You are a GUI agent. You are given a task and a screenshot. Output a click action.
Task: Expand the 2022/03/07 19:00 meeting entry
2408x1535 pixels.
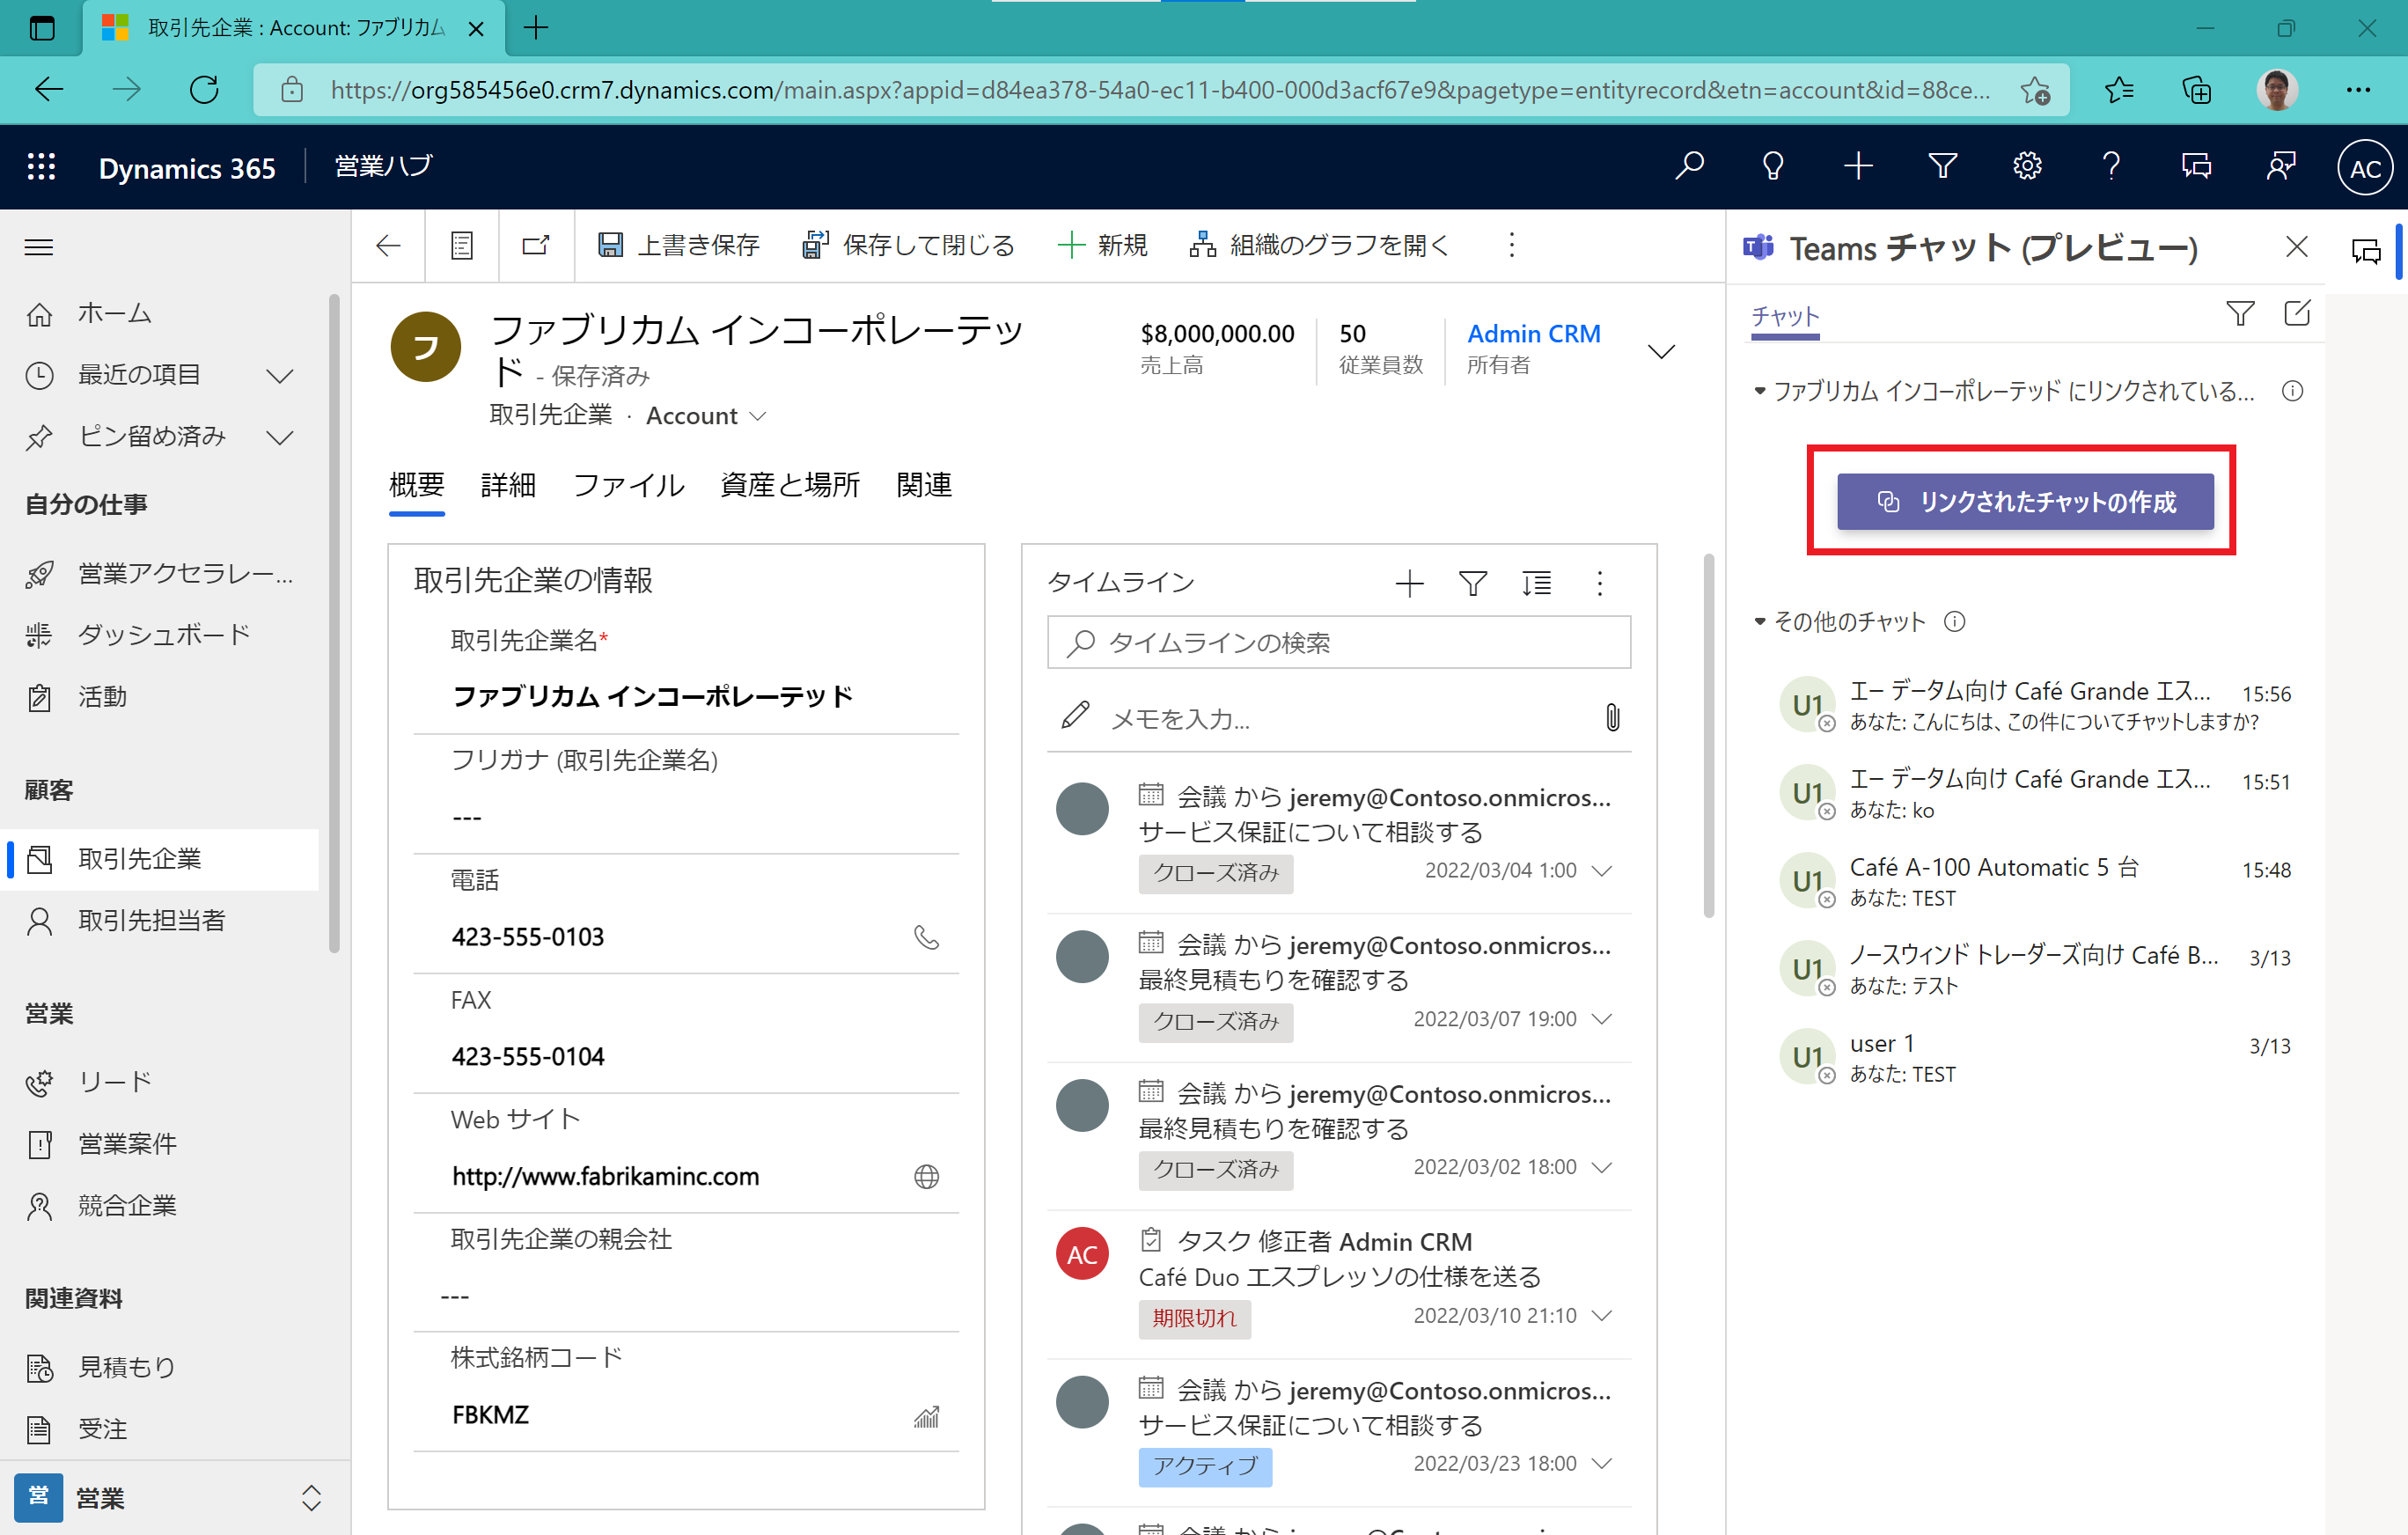pyautogui.click(x=1602, y=1019)
